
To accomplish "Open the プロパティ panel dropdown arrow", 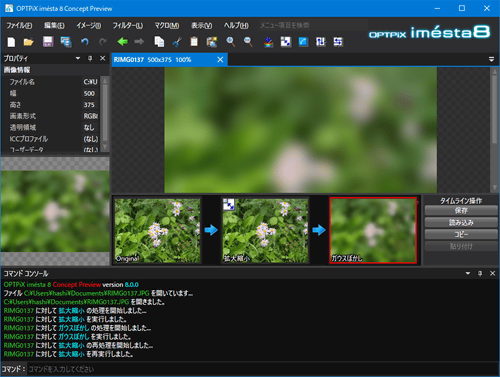I will tap(78, 58).
